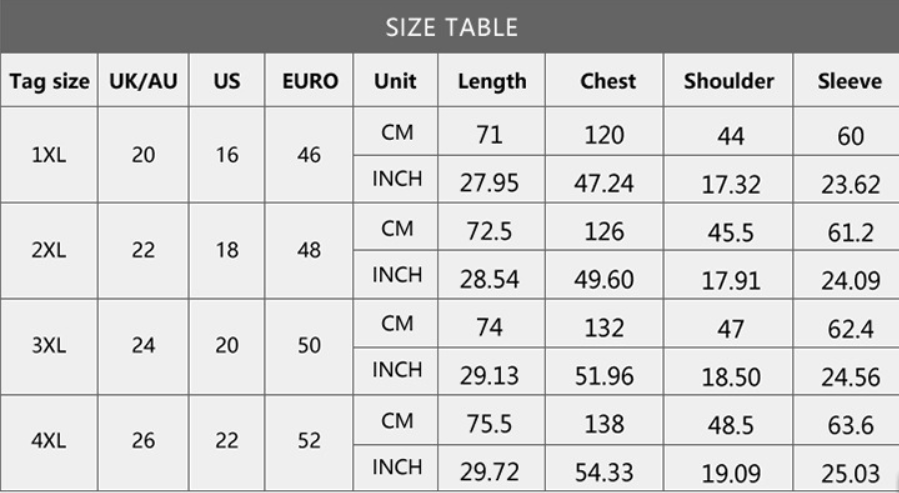Select the 54.33 chest inch cell

pyautogui.click(x=603, y=472)
